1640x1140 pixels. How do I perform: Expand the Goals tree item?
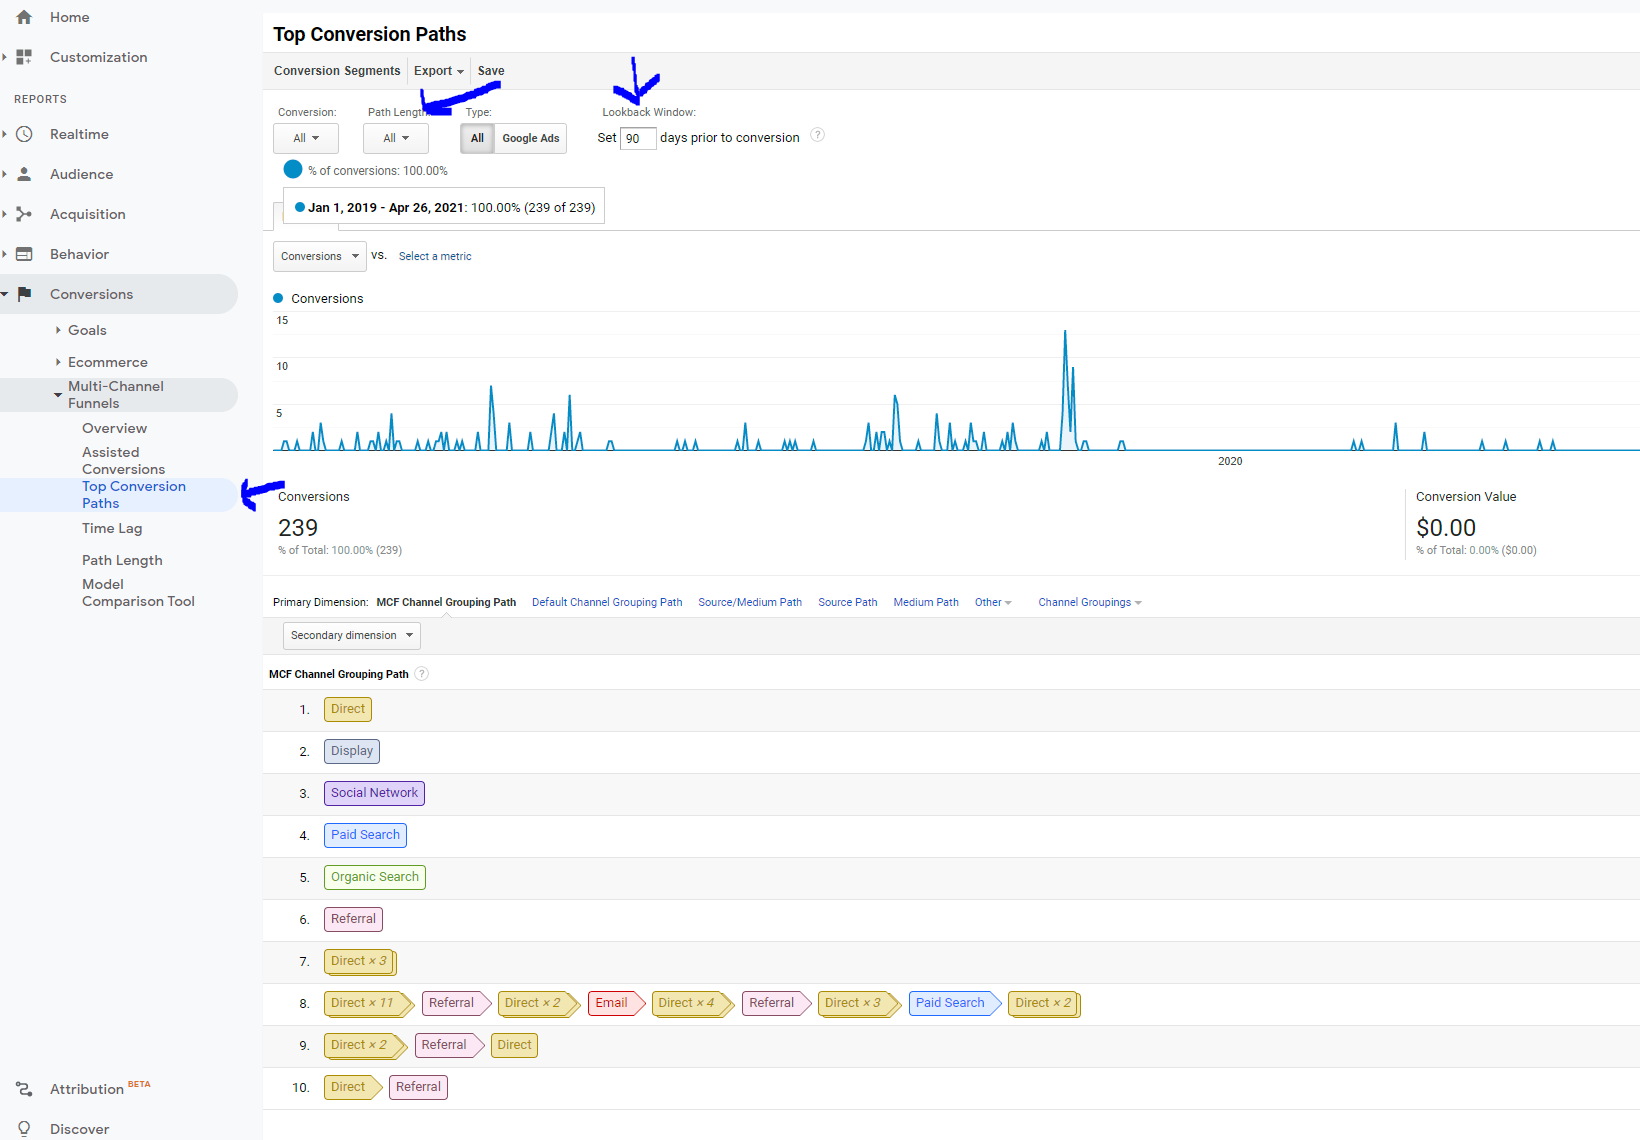(59, 330)
